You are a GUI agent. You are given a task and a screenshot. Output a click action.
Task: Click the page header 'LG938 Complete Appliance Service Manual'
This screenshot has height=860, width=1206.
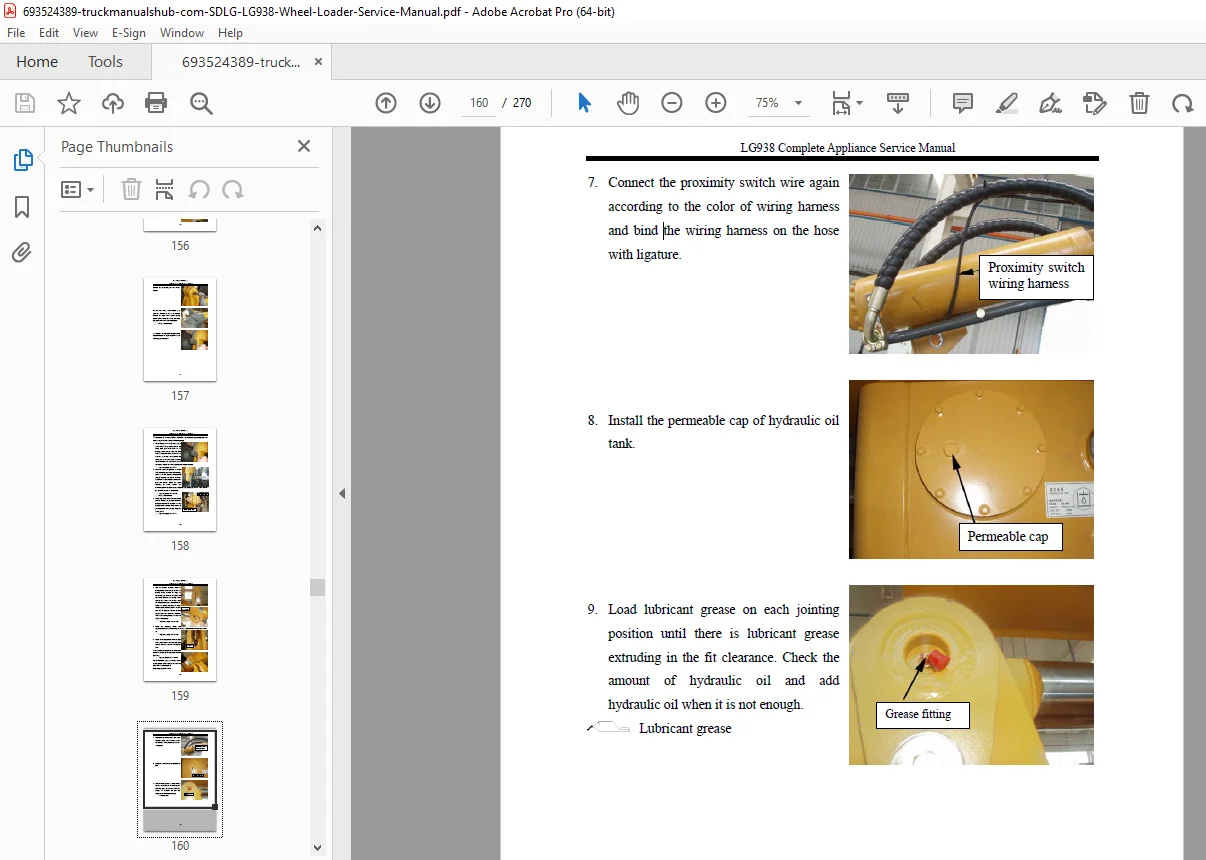pos(847,147)
